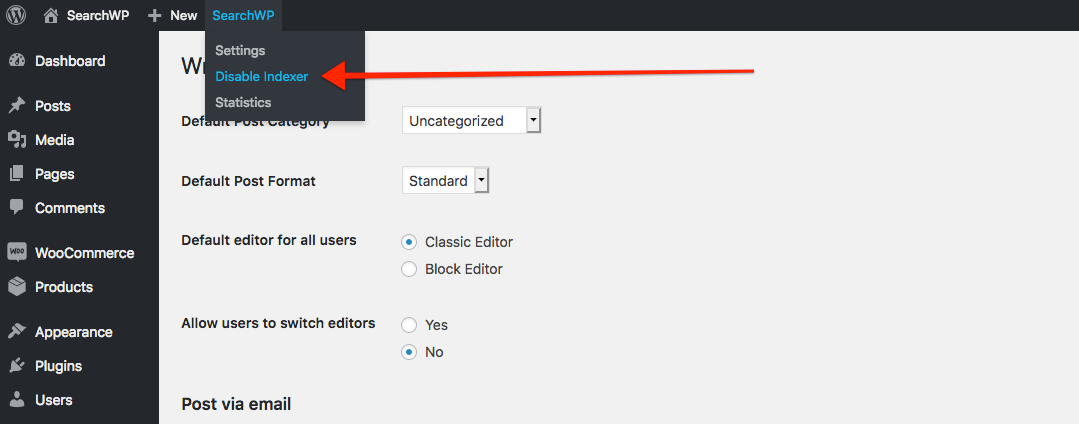Choose No for switching editors
This screenshot has width=1079, height=424.
(x=409, y=352)
